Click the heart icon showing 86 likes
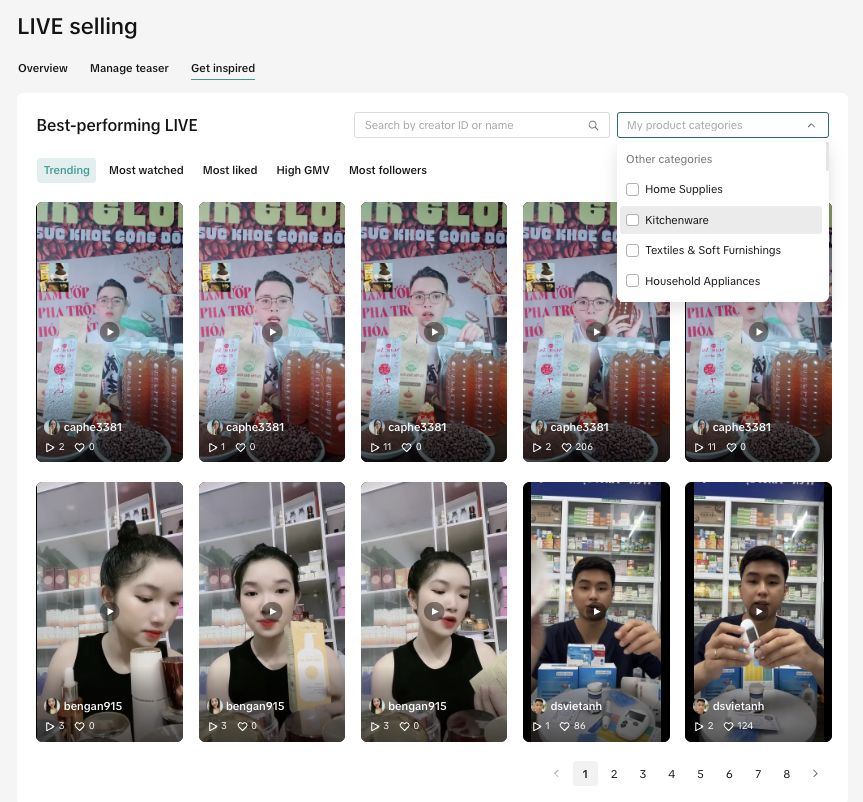Viewport: 863px width, 802px height. point(565,727)
